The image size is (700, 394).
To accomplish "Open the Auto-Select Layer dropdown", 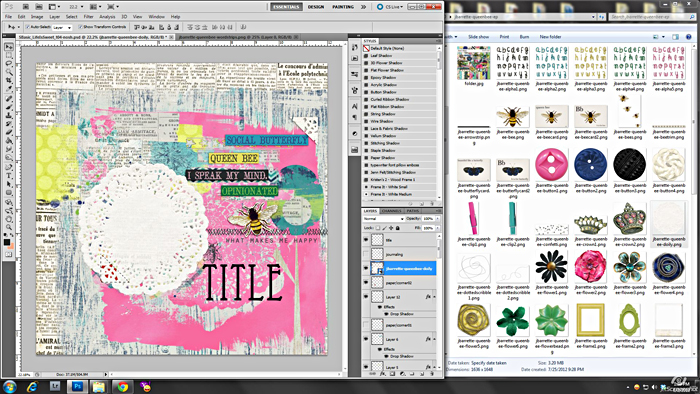I will [x=62, y=28].
